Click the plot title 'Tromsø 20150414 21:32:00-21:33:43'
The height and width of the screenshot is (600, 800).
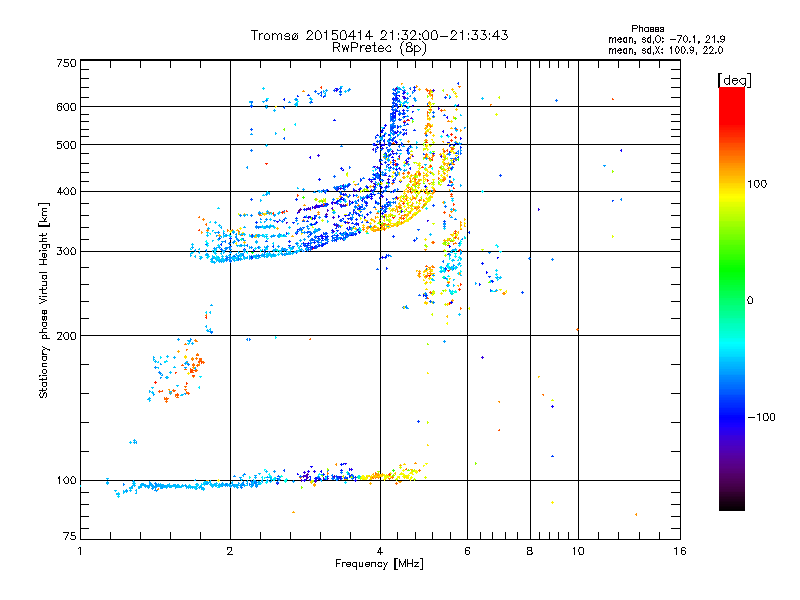[379, 35]
